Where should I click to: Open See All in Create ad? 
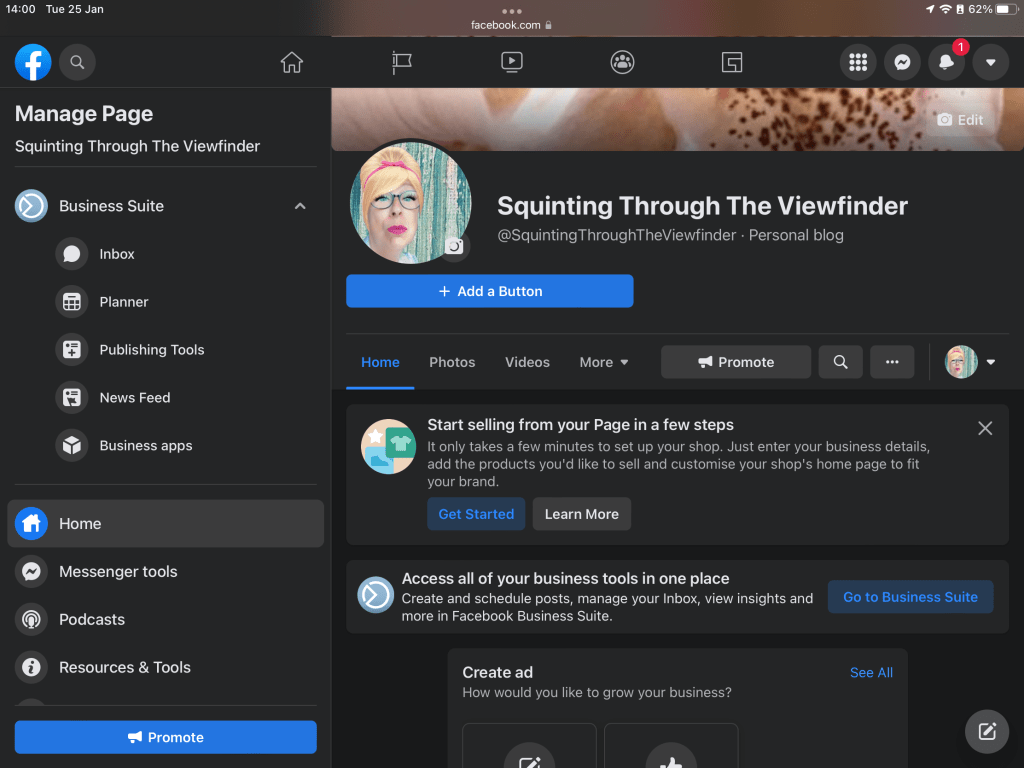point(871,673)
